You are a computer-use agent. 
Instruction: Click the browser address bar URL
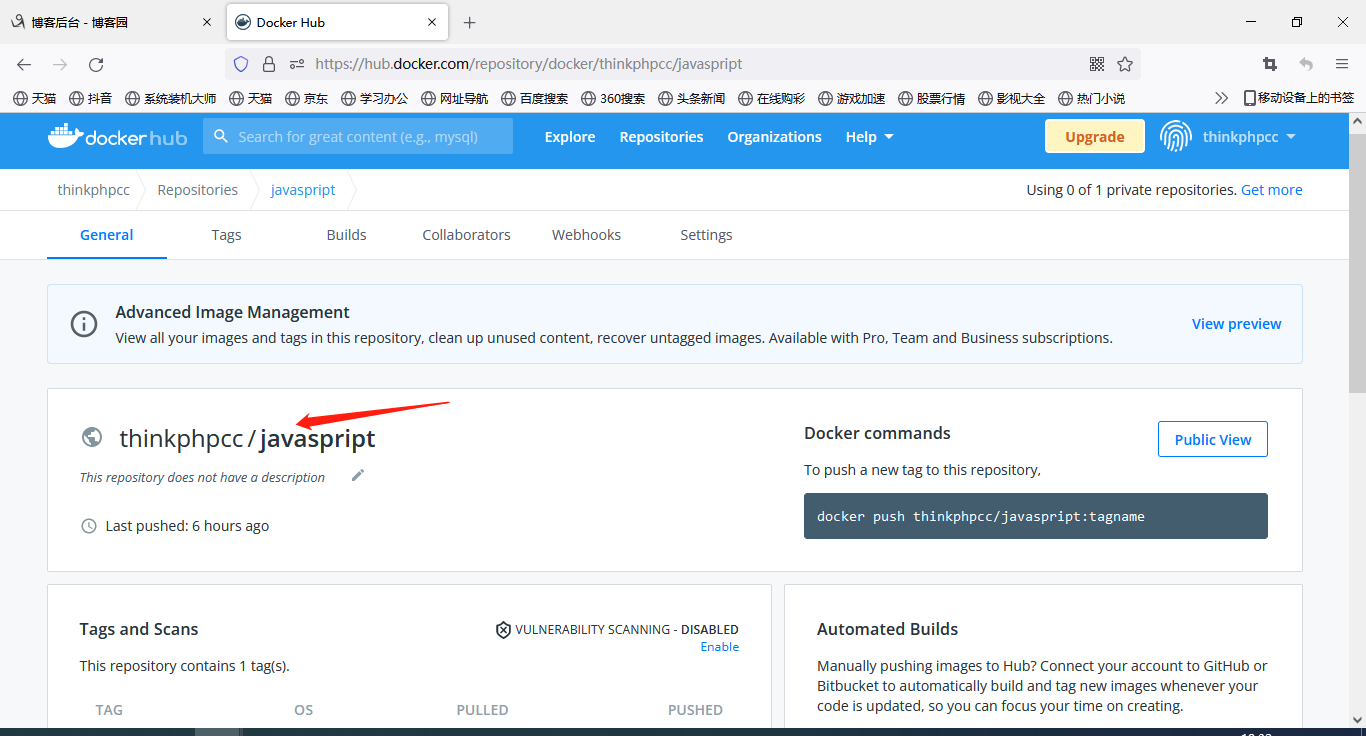529,64
